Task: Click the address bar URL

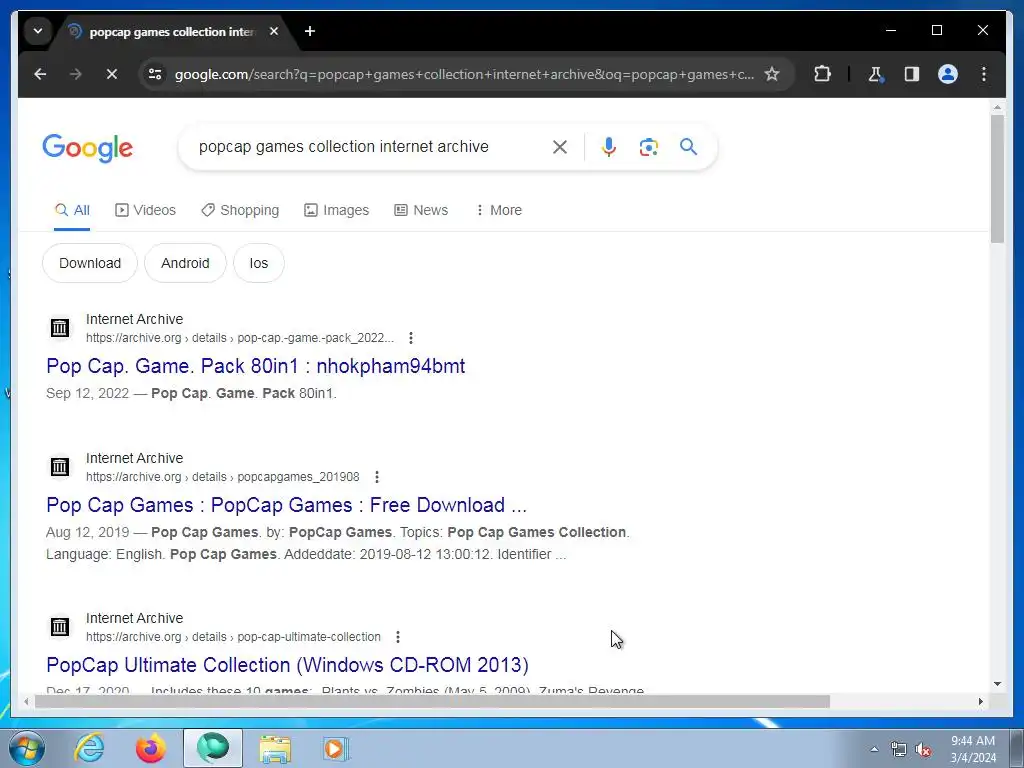Action: point(464,74)
